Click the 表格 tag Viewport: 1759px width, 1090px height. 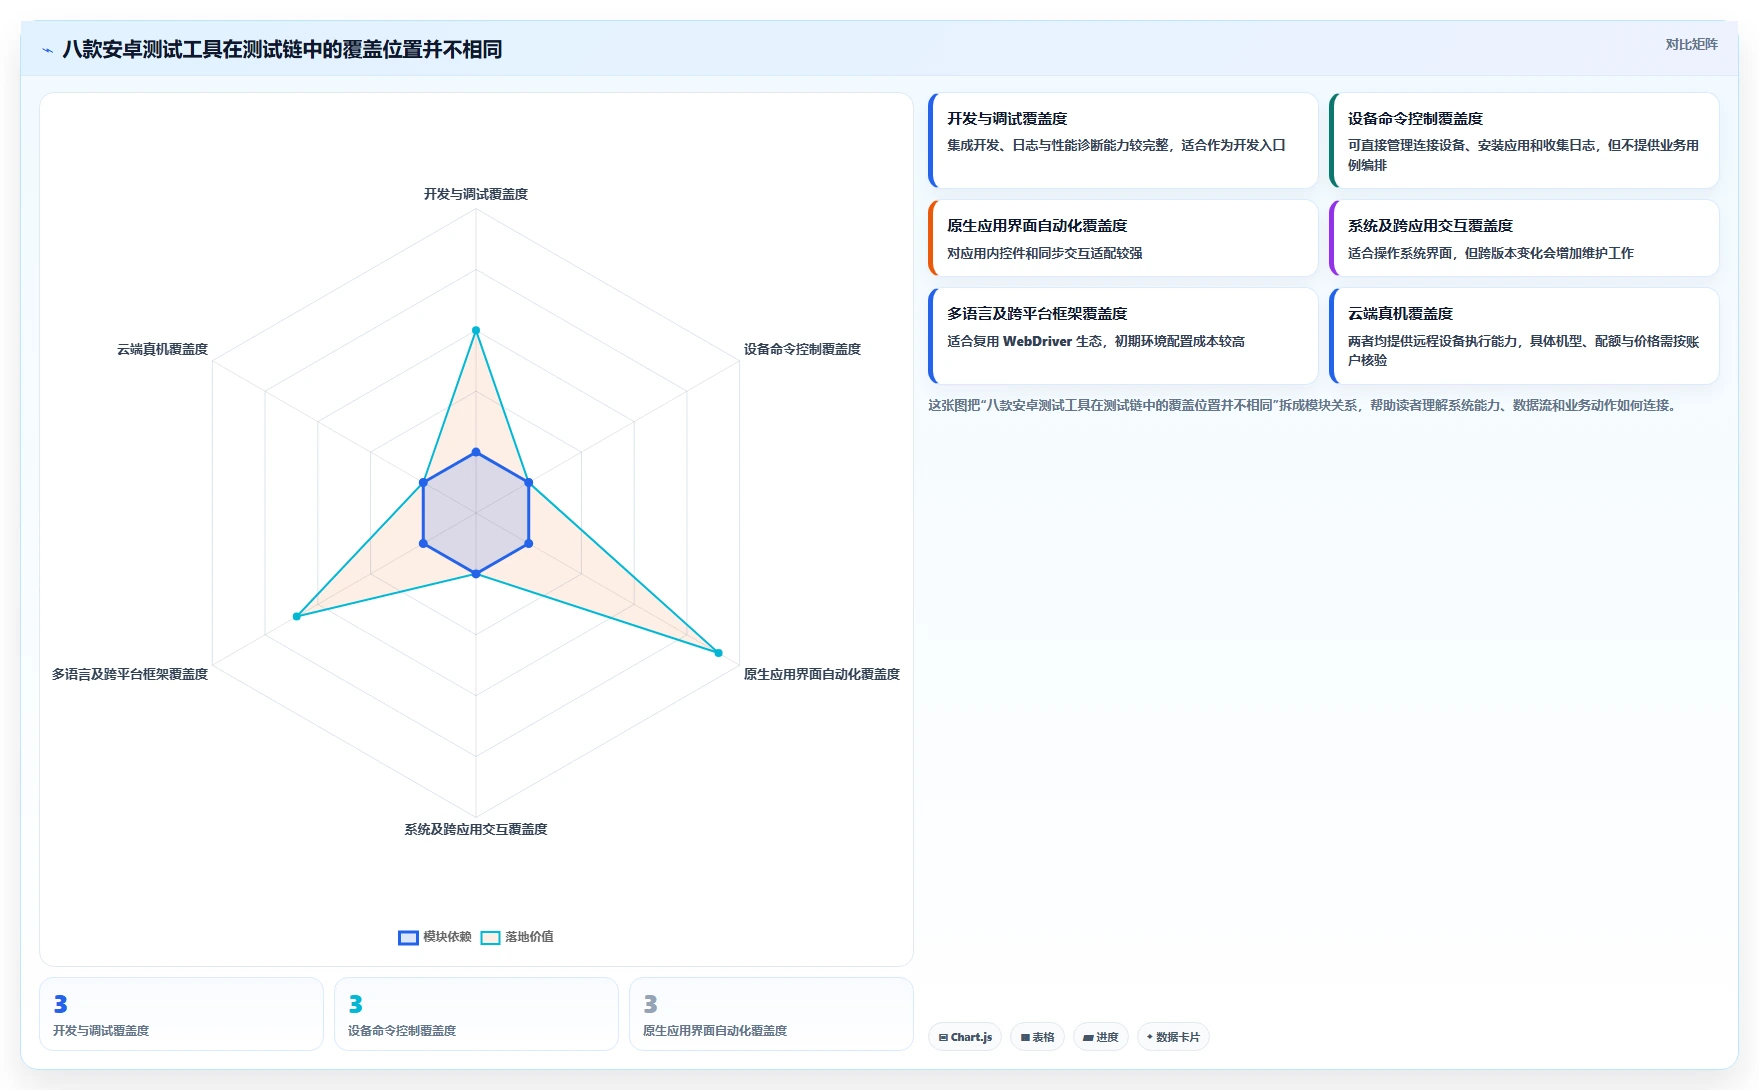click(x=1037, y=1037)
